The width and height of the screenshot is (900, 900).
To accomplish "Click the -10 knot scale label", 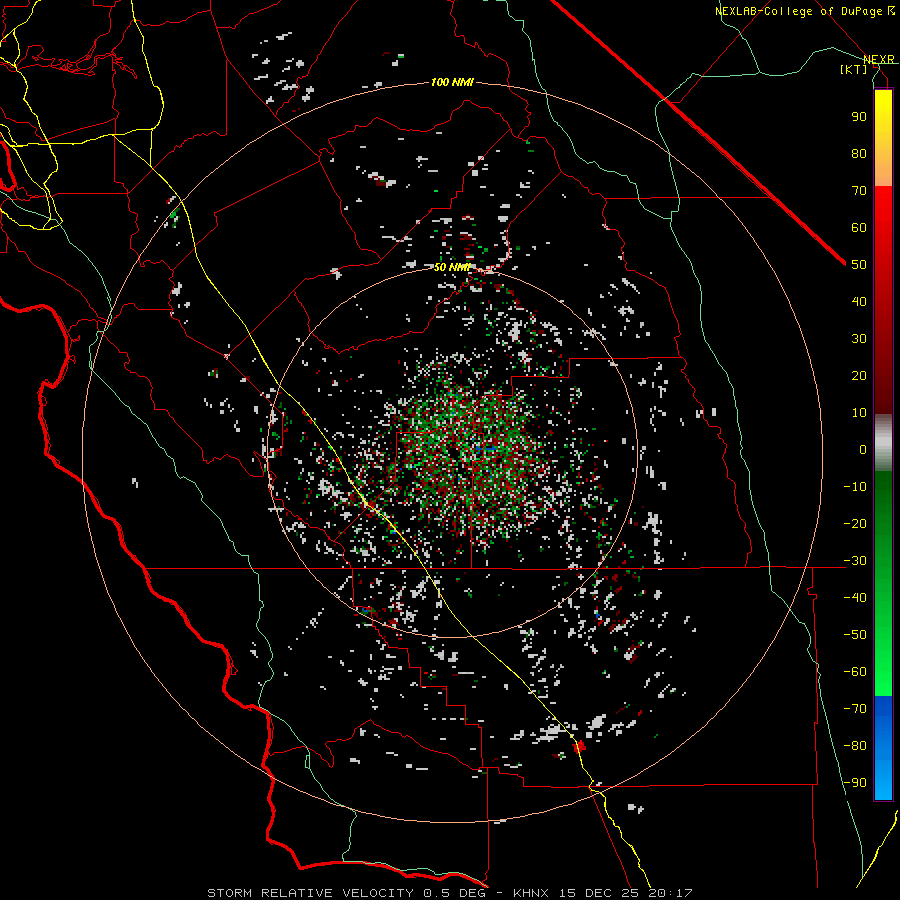I will [x=855, y=487].
